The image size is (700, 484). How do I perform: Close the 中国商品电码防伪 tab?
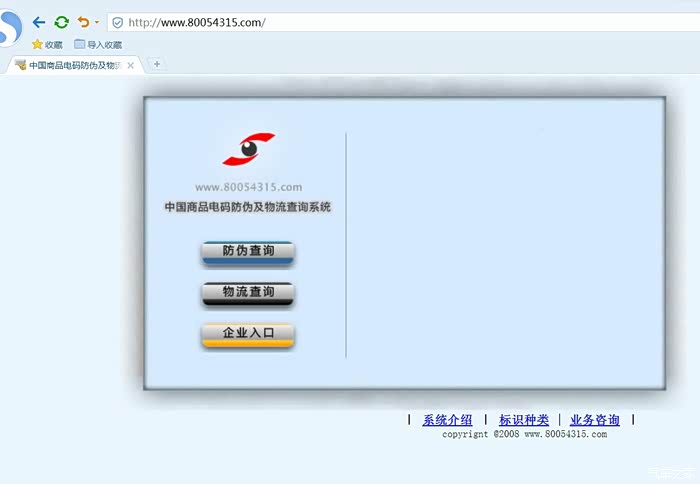pyautogui.click(x=130, y=66)
